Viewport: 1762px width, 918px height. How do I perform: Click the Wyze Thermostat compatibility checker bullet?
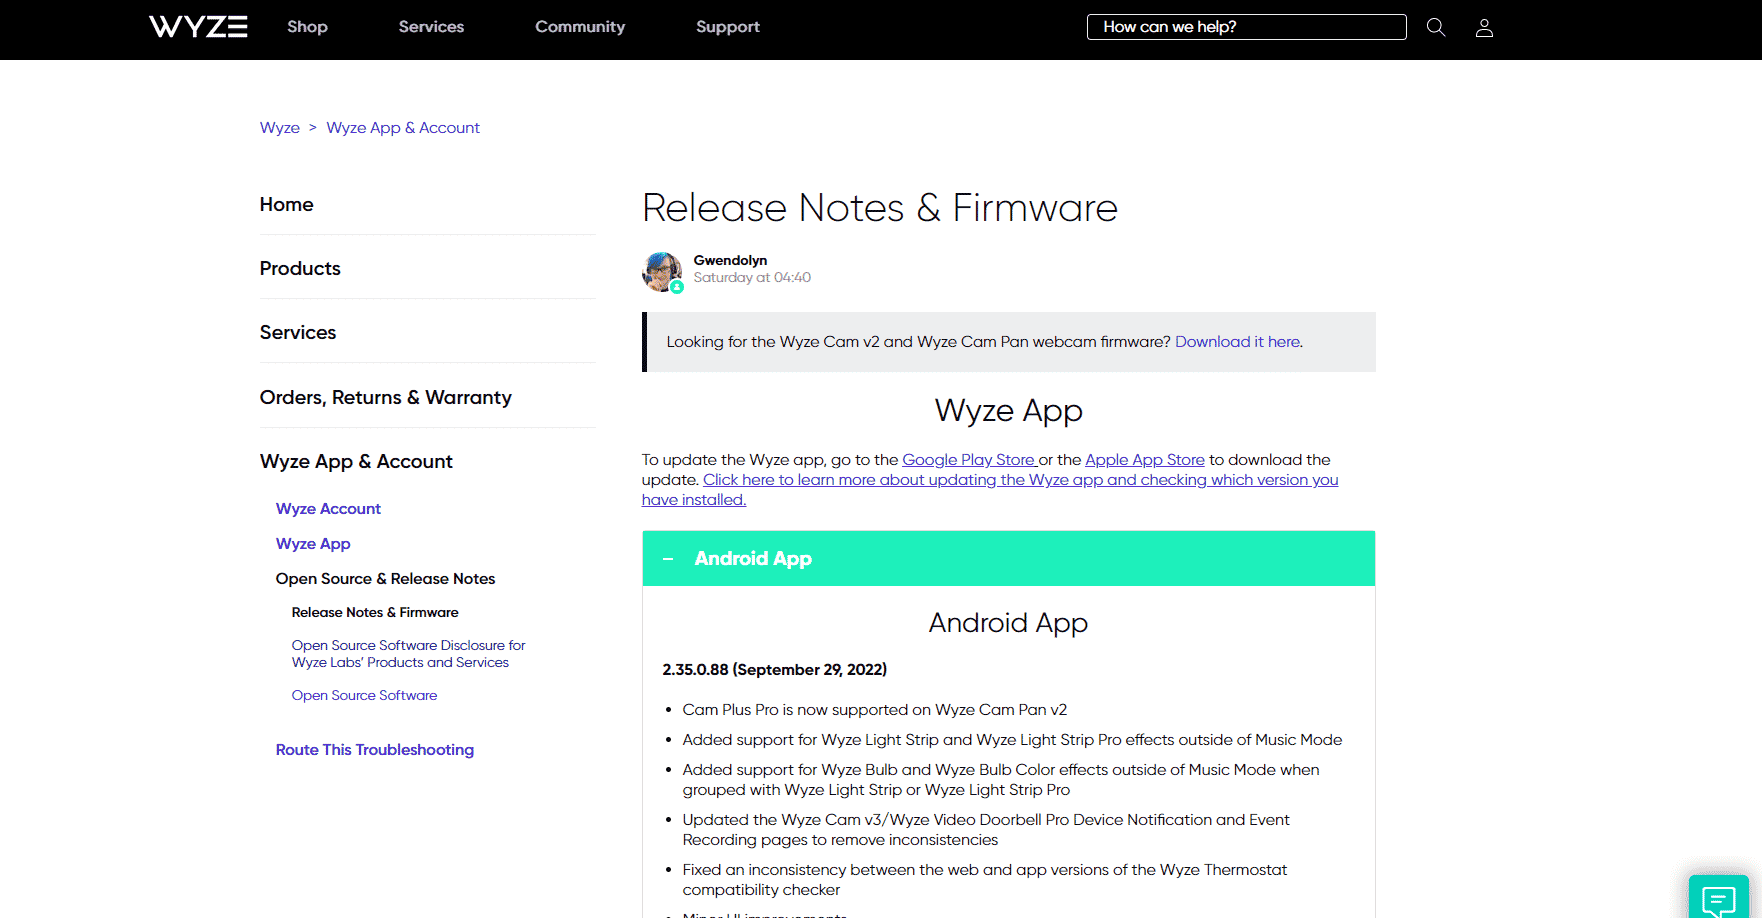[x=985, y=880]
